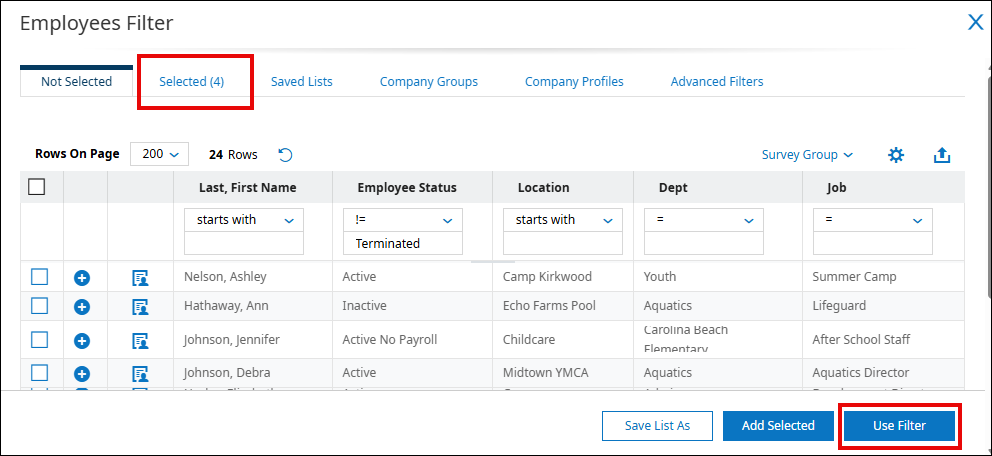Open Nelson, Ashley employee profile icon
This screenshot has height=456, width=992.
pos(140,277)
